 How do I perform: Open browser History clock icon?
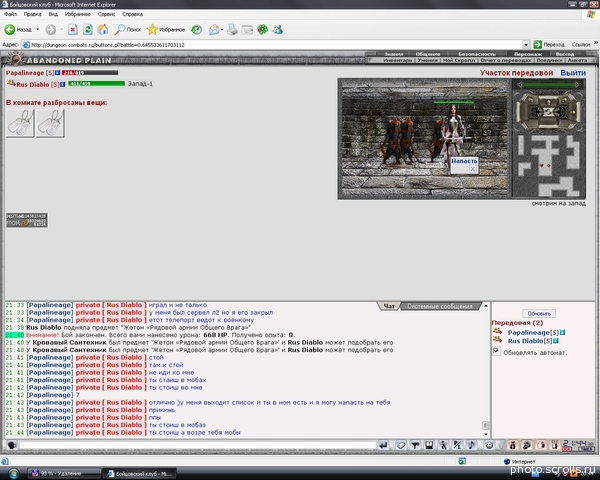196,29
